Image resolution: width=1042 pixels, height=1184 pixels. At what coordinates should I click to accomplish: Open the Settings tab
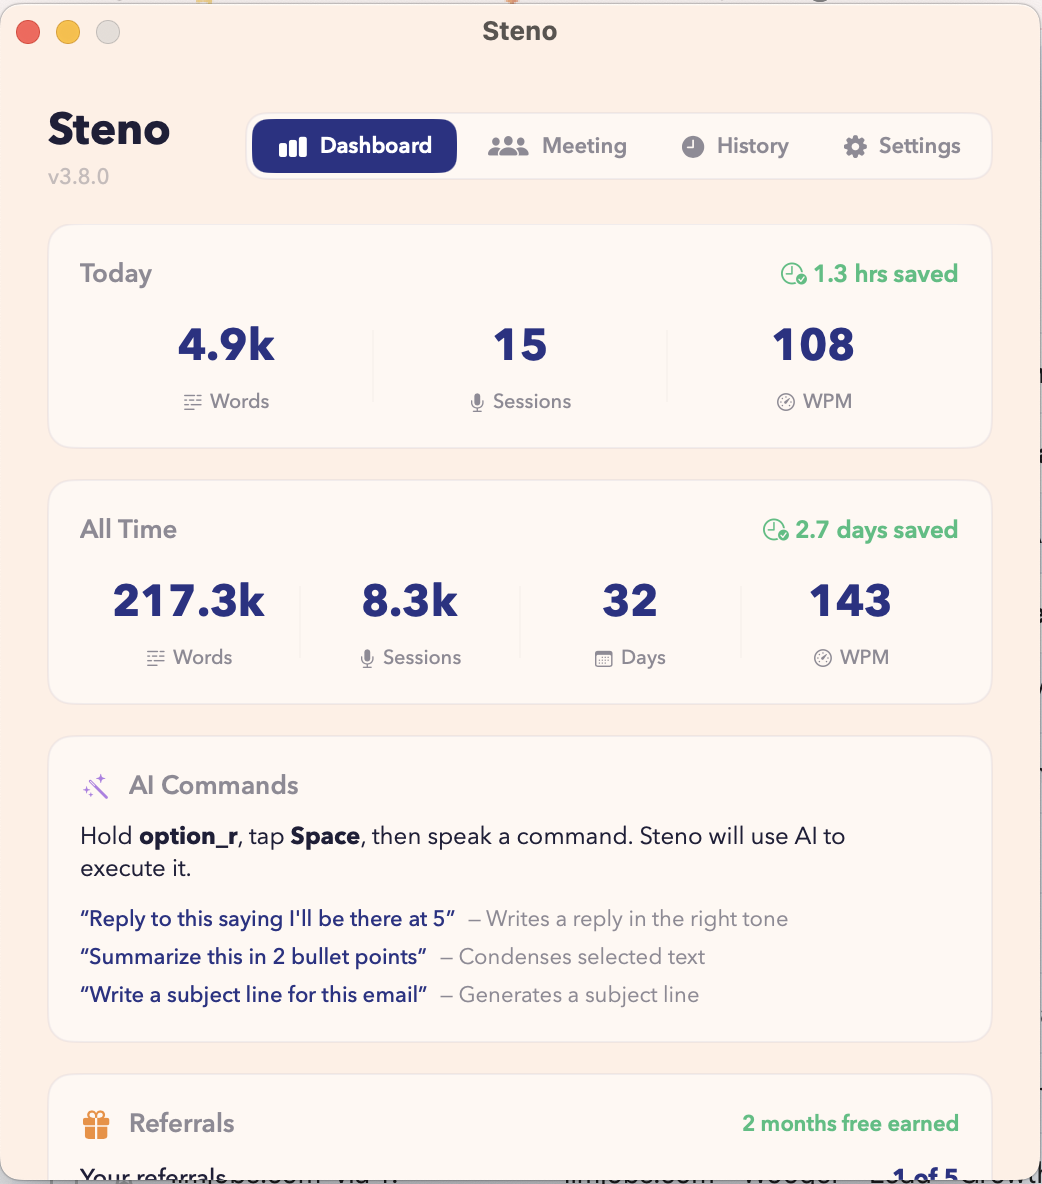(902, 146)
